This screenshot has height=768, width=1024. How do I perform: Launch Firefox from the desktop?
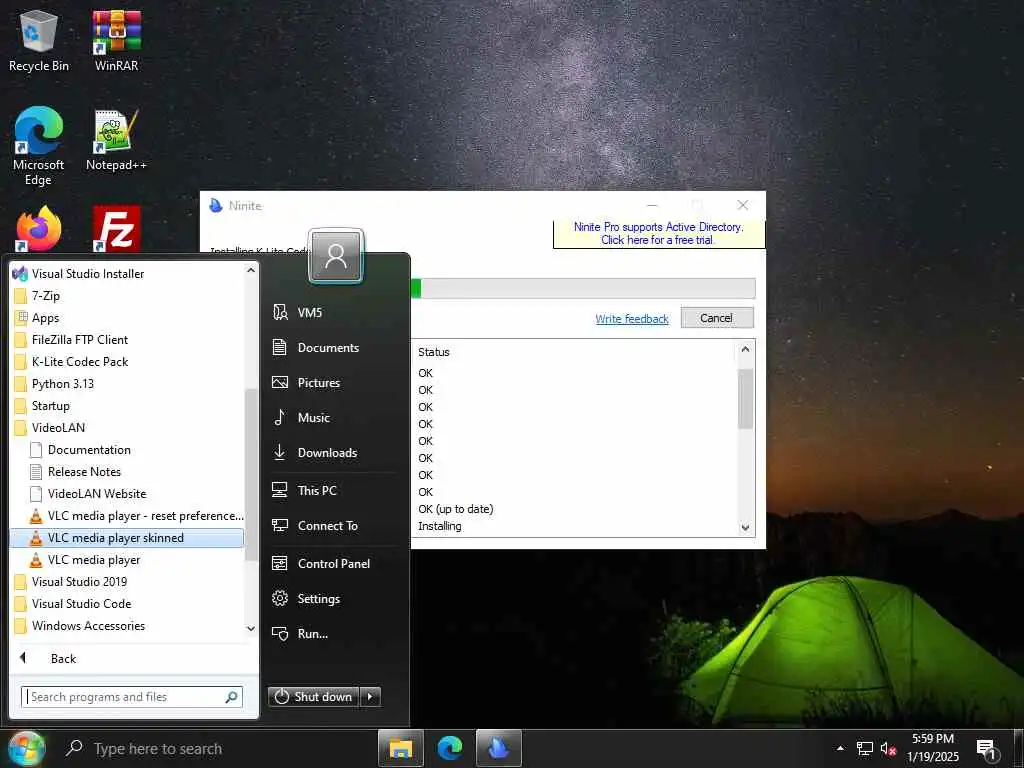[x=39, y=230]
